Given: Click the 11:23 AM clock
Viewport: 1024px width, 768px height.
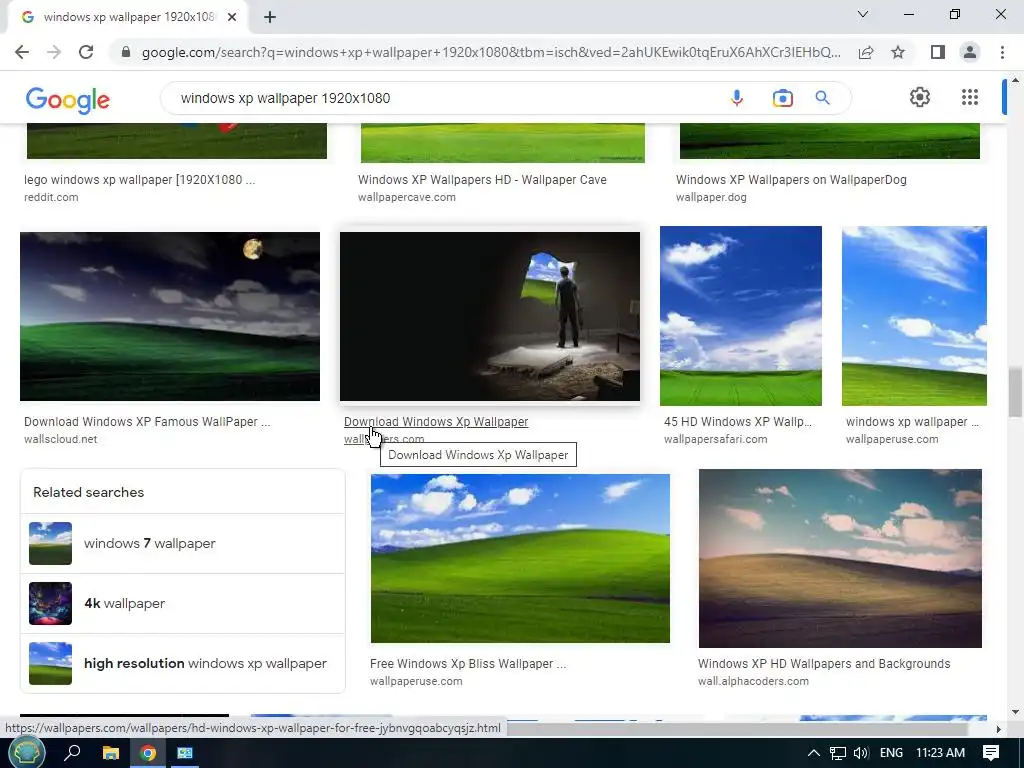Looking at the screenshot, I should coord(940,753).
